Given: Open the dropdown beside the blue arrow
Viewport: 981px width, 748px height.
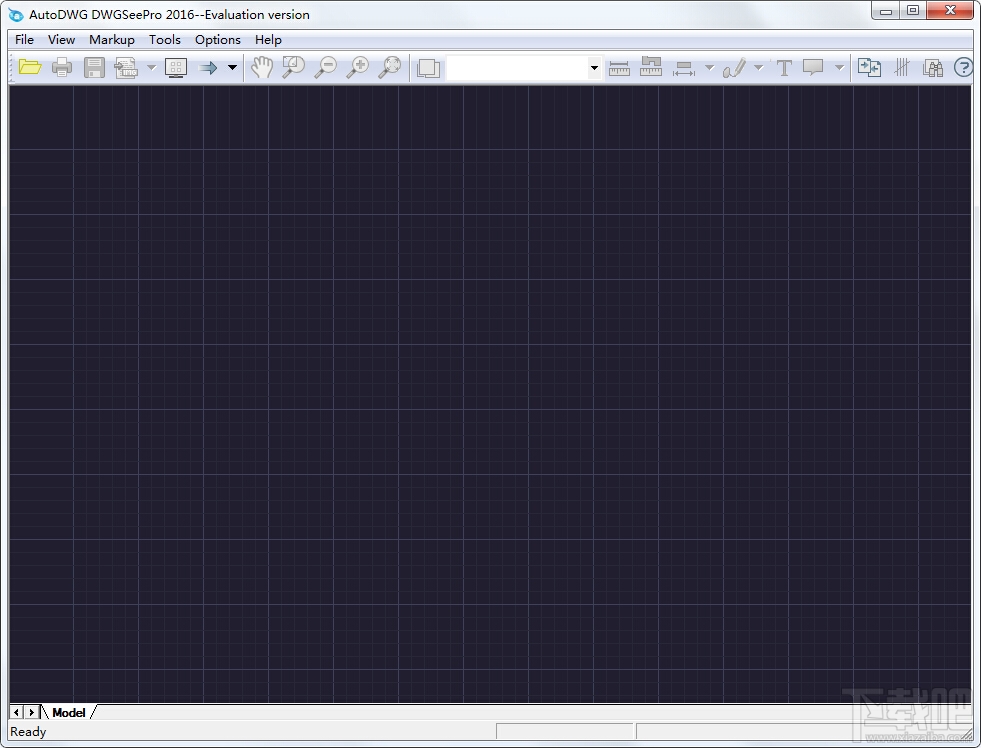Looking at the screenshot, I should pos(232,67).
